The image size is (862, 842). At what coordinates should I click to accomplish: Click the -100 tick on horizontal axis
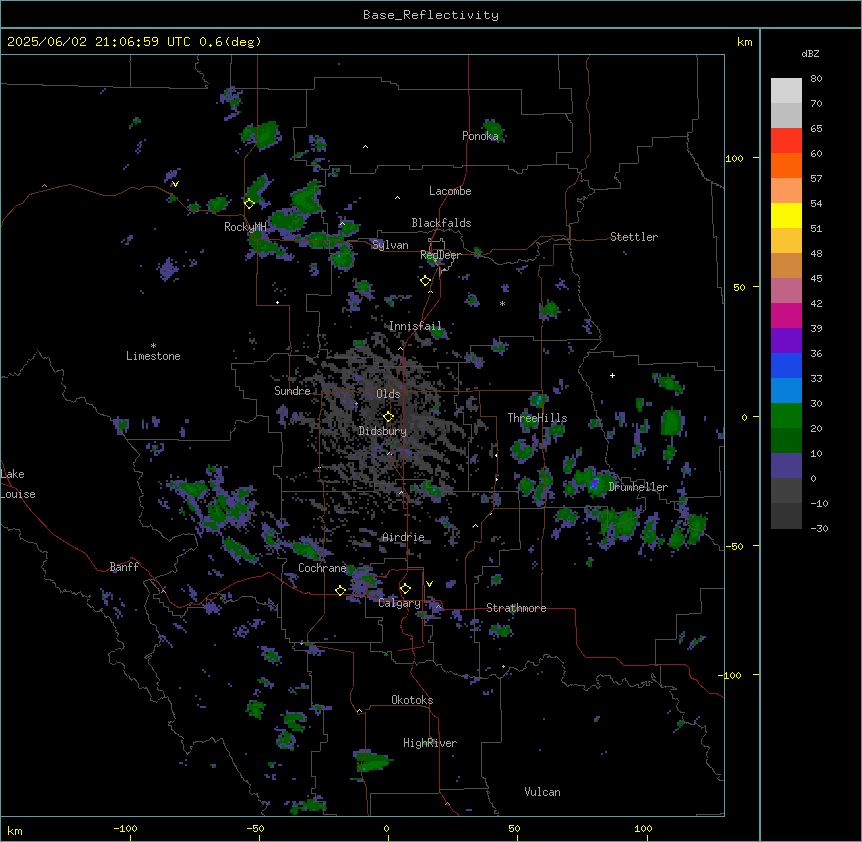tap(125, 828)
